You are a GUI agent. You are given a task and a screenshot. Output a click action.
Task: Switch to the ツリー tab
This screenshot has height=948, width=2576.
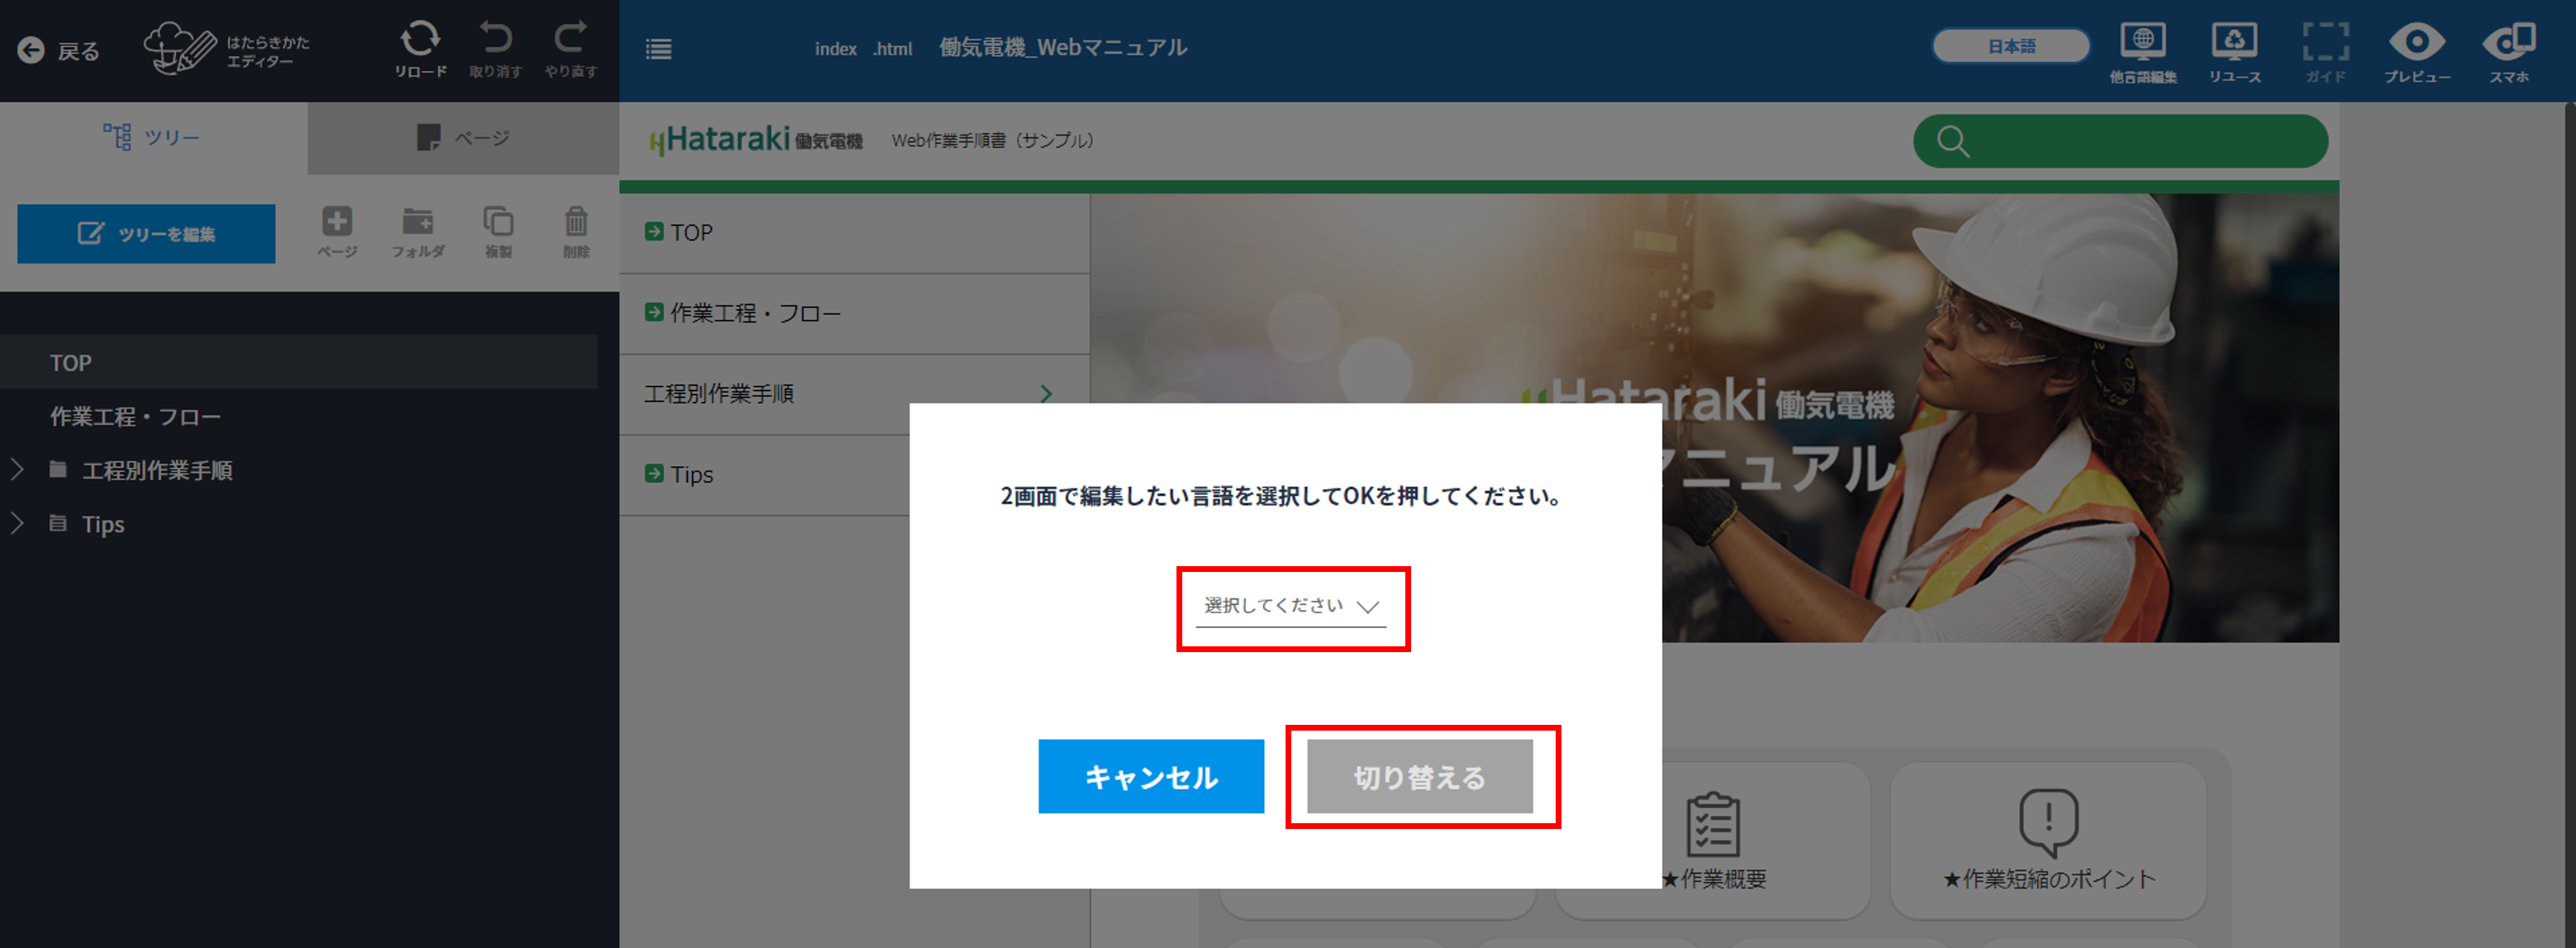(153, 137)
